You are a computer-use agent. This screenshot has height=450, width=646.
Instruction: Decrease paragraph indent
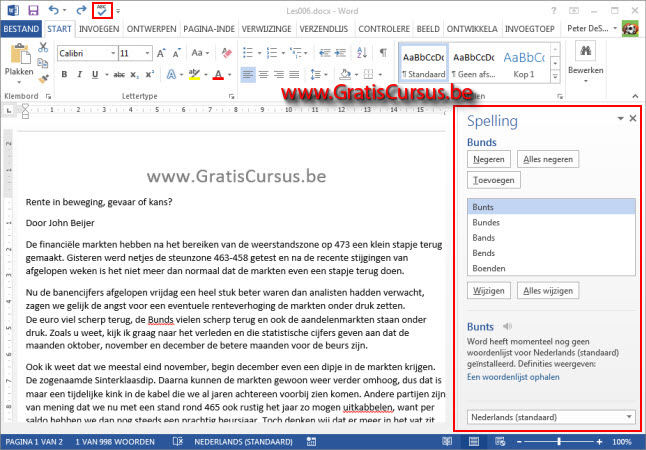coord(325,53)
